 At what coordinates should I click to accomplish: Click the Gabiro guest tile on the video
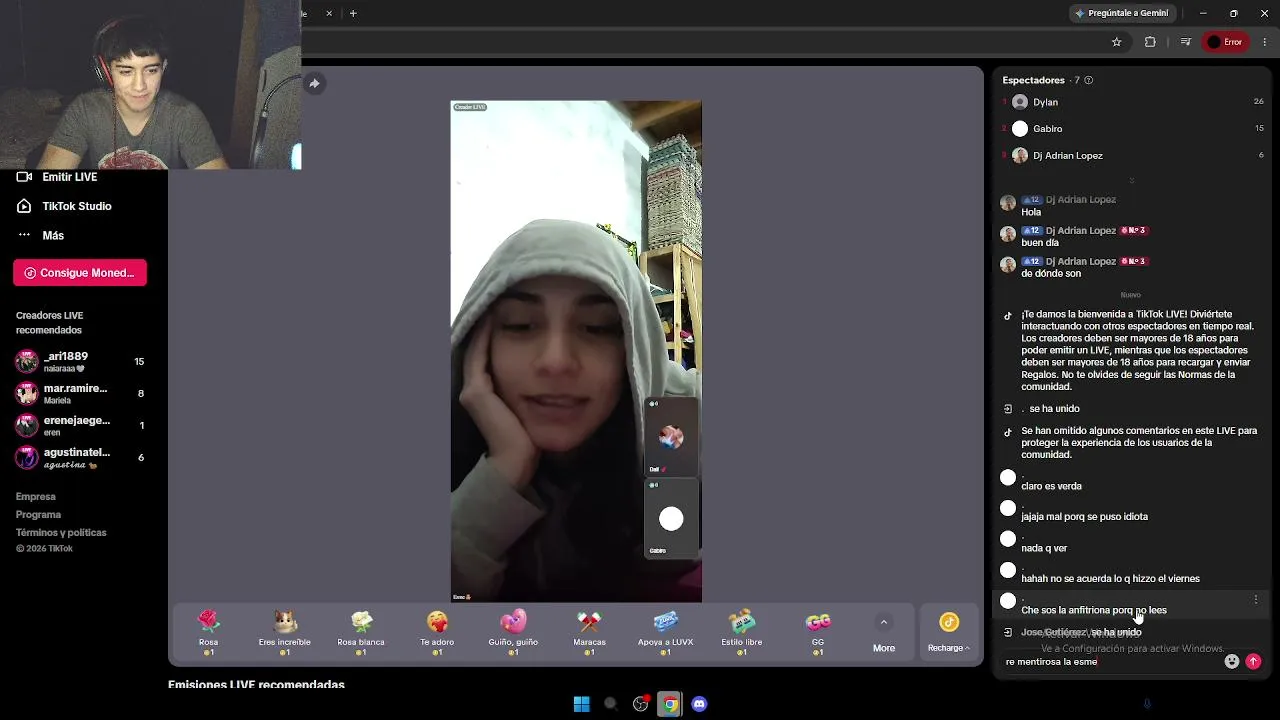click(671, 518)
